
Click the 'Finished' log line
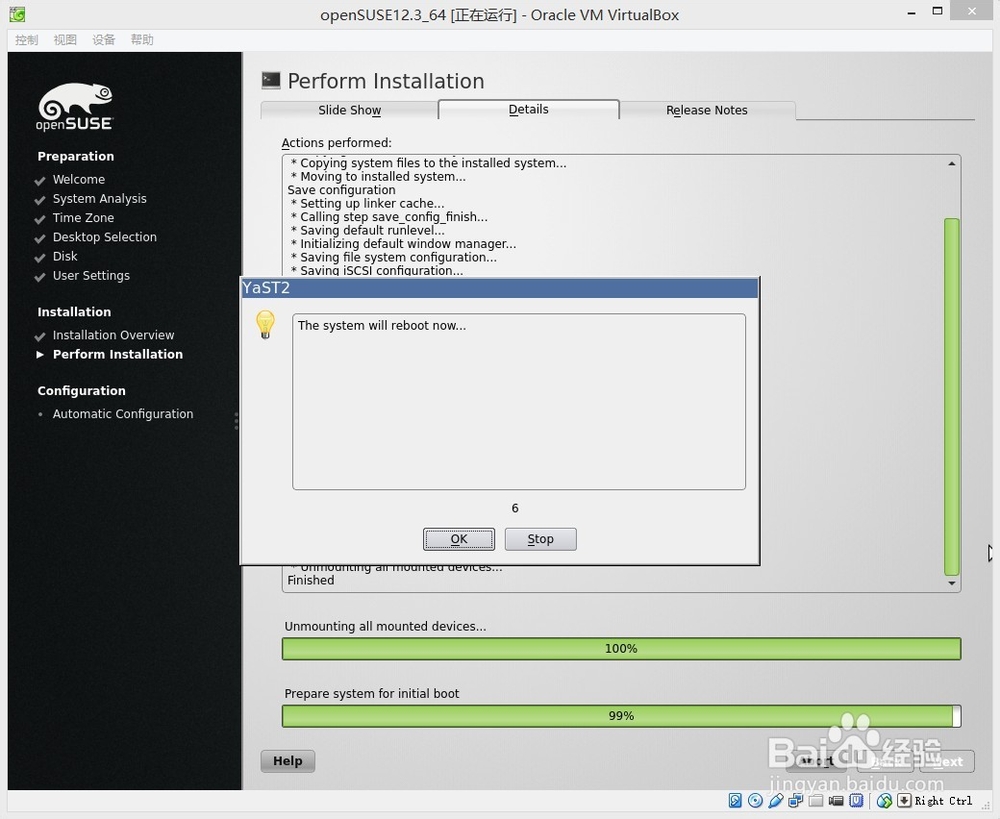tap(311, 580)
